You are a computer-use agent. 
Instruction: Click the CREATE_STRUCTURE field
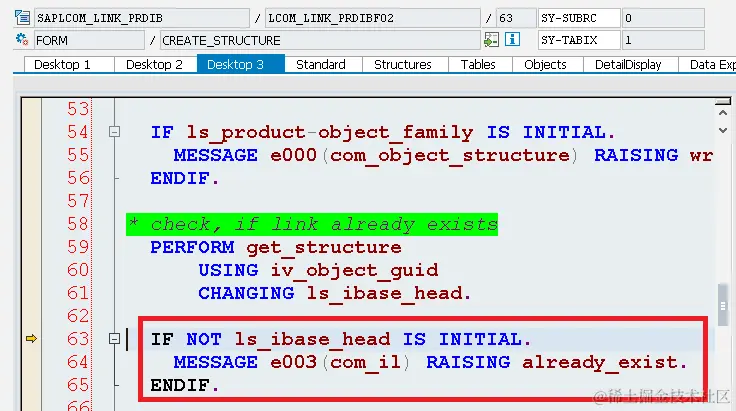320,40
